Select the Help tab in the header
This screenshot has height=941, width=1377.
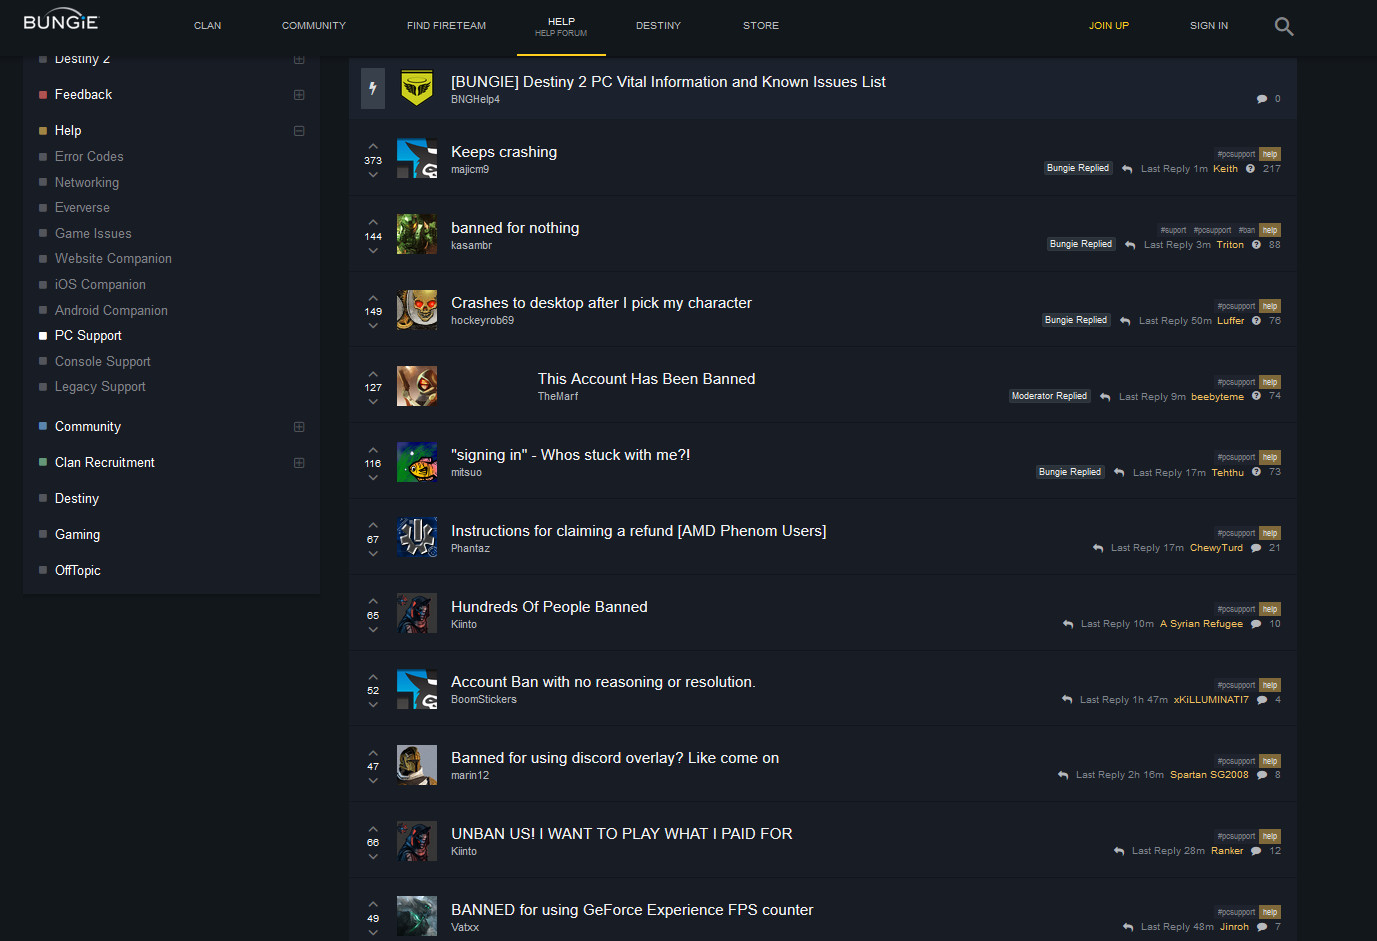[x=561, y=27]
